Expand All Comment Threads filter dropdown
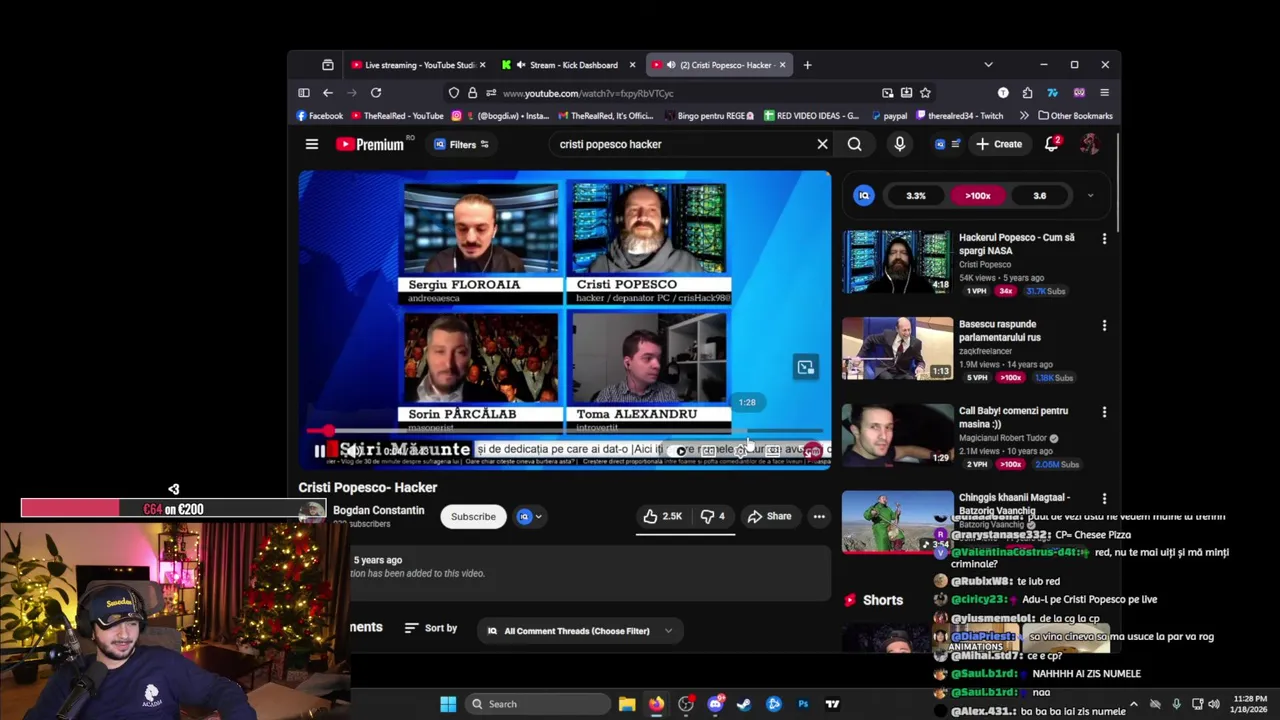The height and width of the screenshot is (720, 1280). click(x=580, y=631)
